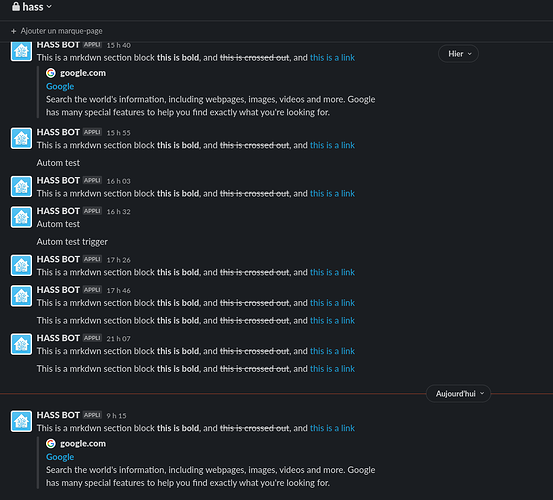Image resolution: width=553 pixels, height=500 pixels.
Task: Click the Google favicon in today's link preview
Action: coord(51,444)
